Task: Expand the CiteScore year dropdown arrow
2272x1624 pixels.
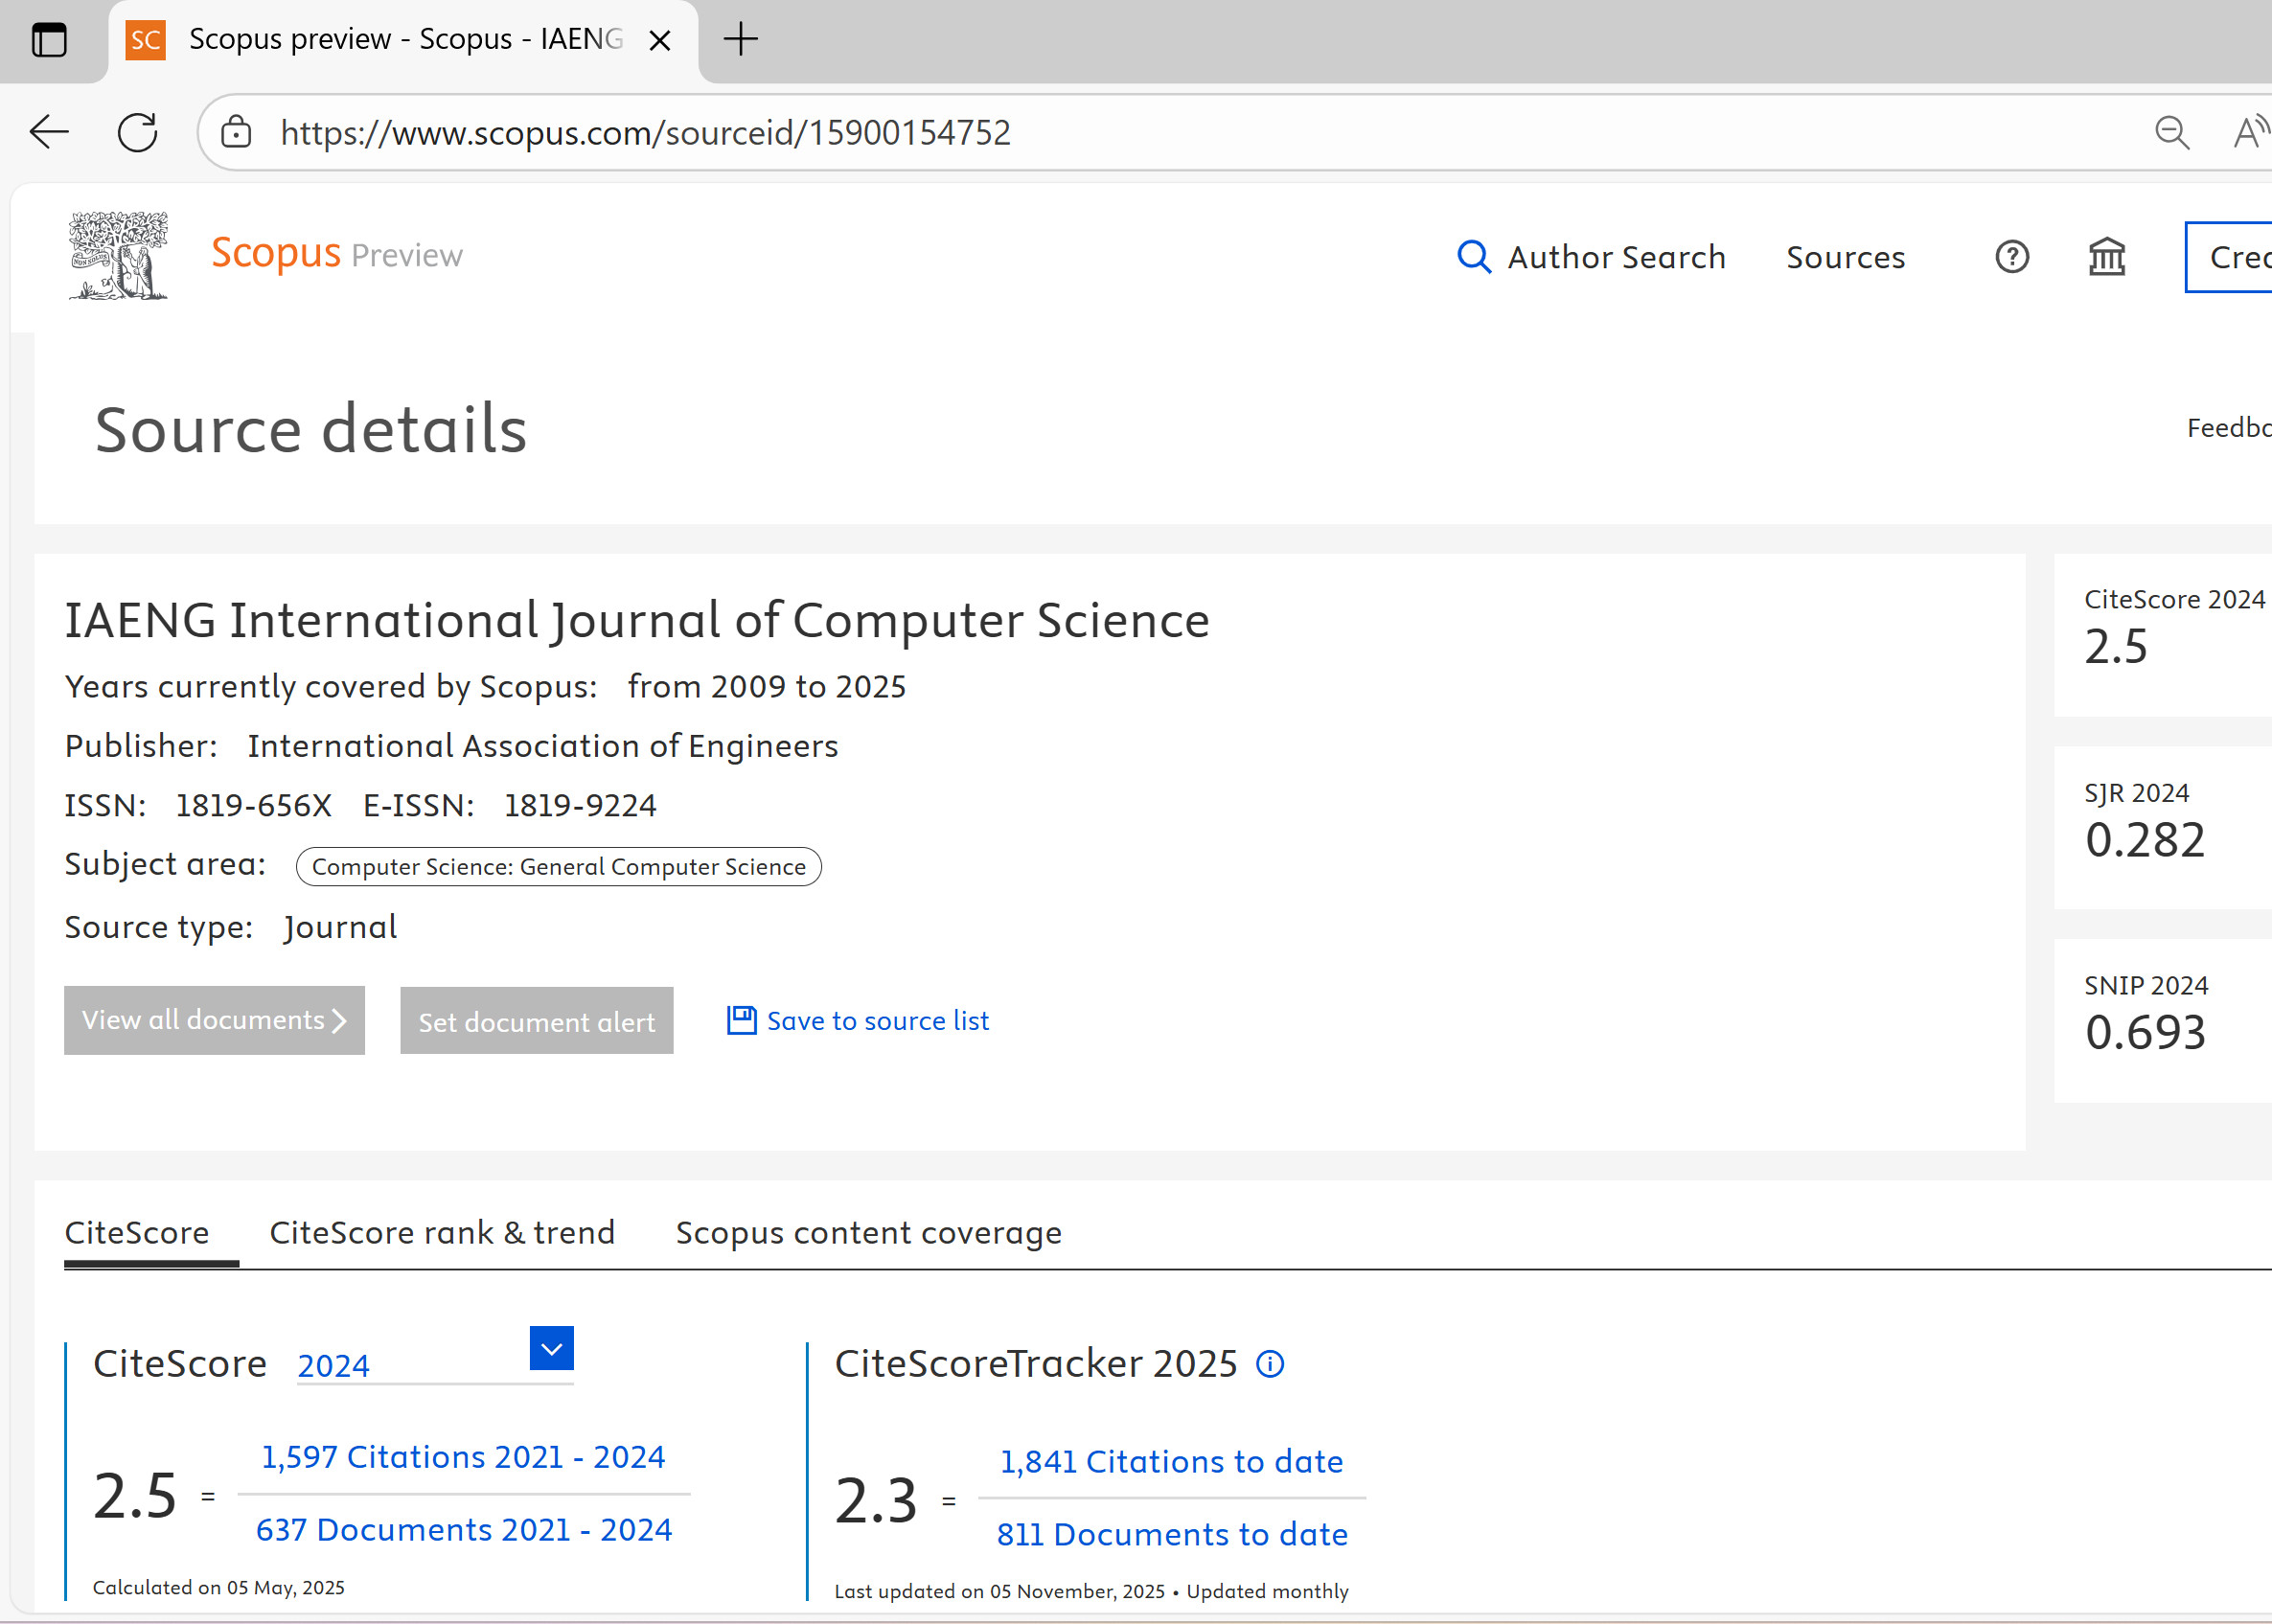Action: (551, 1349)
